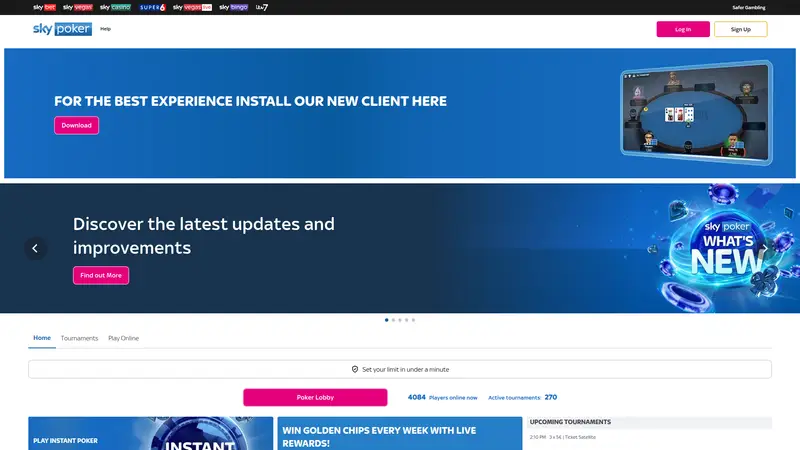This screenshot has height=450, width=800.
Task: Go to previous carousel slide arrow
Action: click(35, 248)
